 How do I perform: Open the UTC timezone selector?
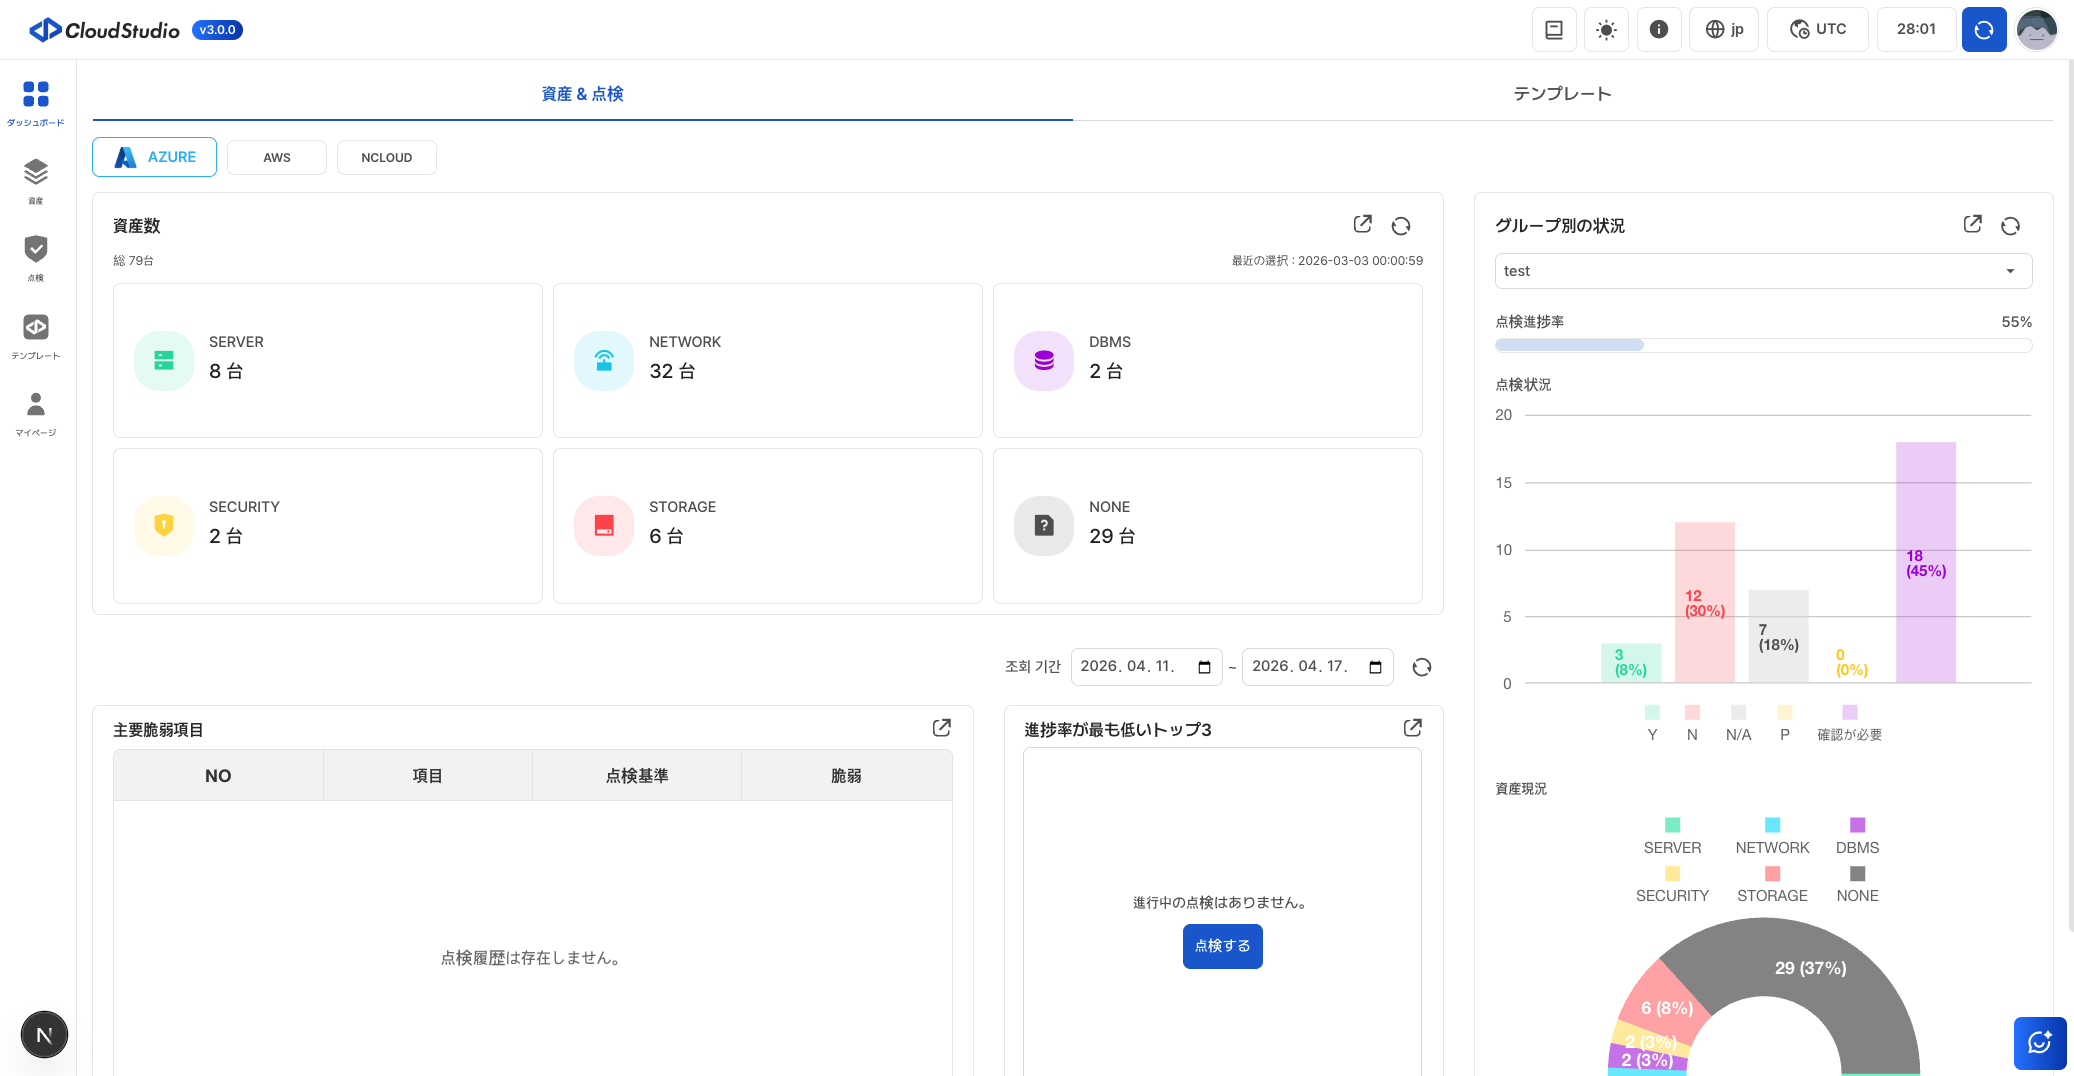[1817, 29]
